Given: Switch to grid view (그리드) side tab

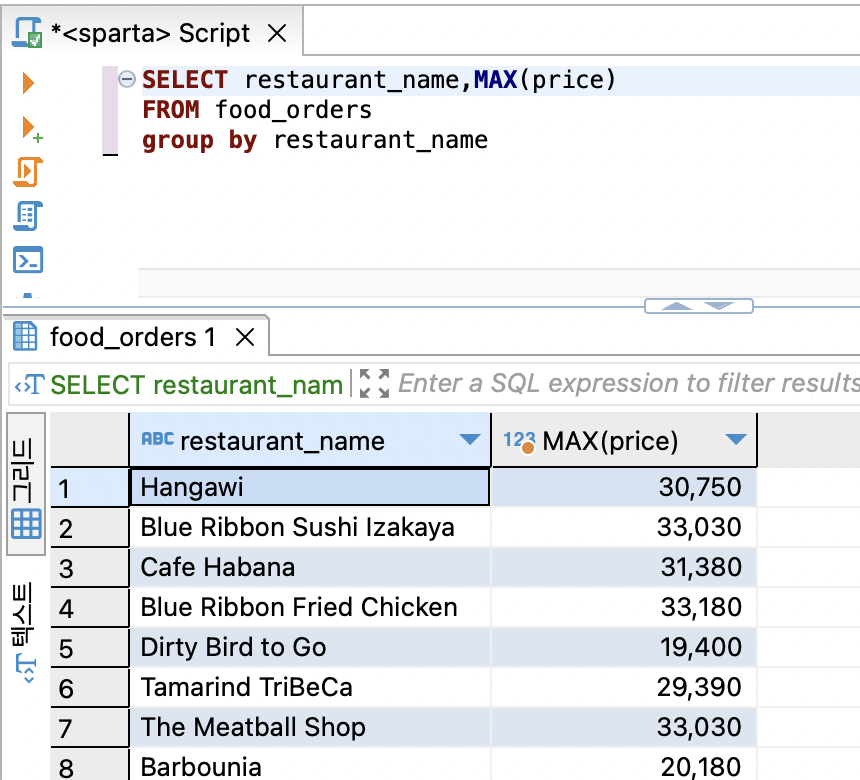Looking at the screenshot, I should pos(26,484).
